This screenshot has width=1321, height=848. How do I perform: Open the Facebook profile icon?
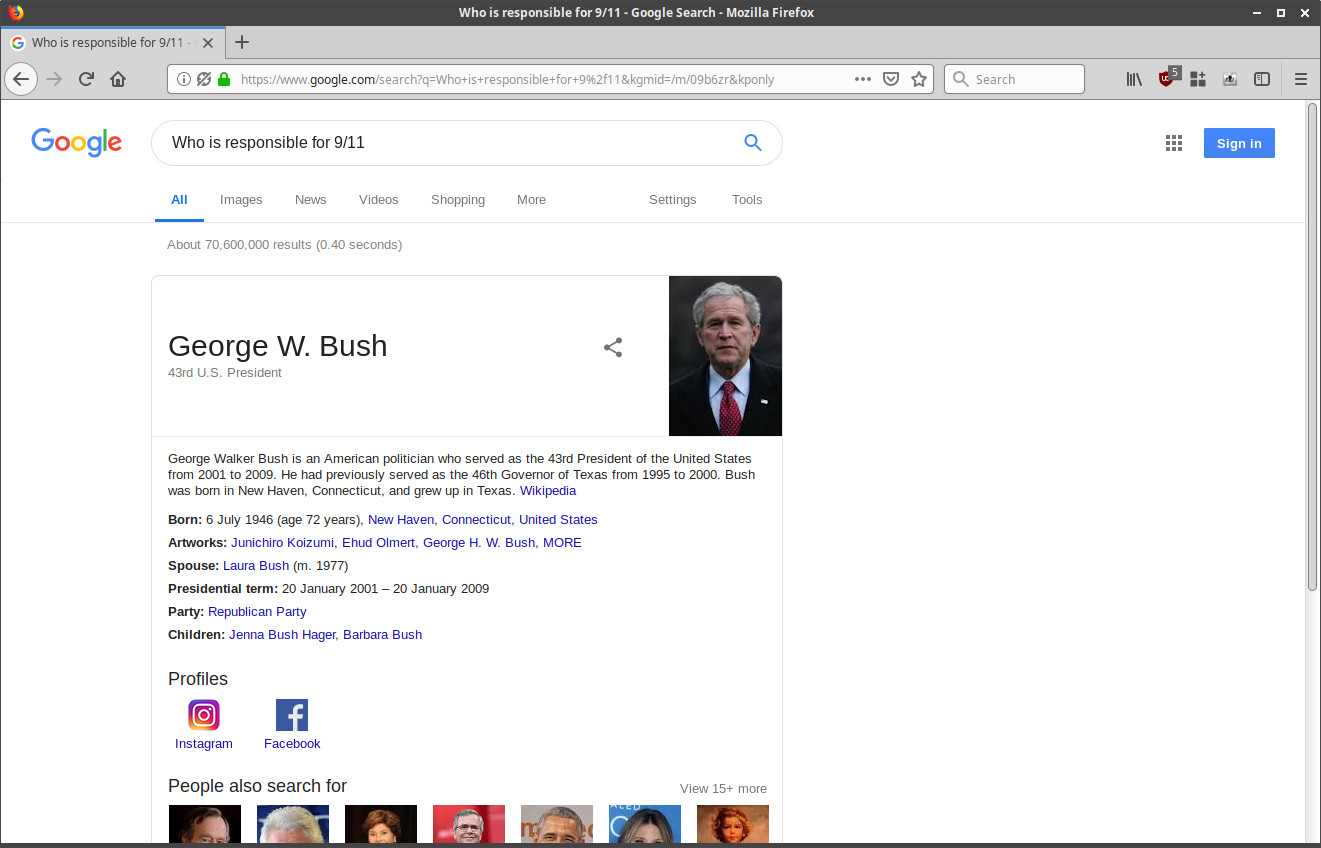292,715
